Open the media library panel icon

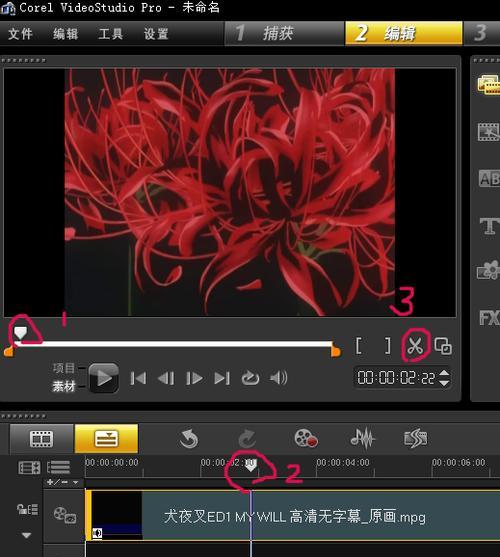(x=489, y=85)
